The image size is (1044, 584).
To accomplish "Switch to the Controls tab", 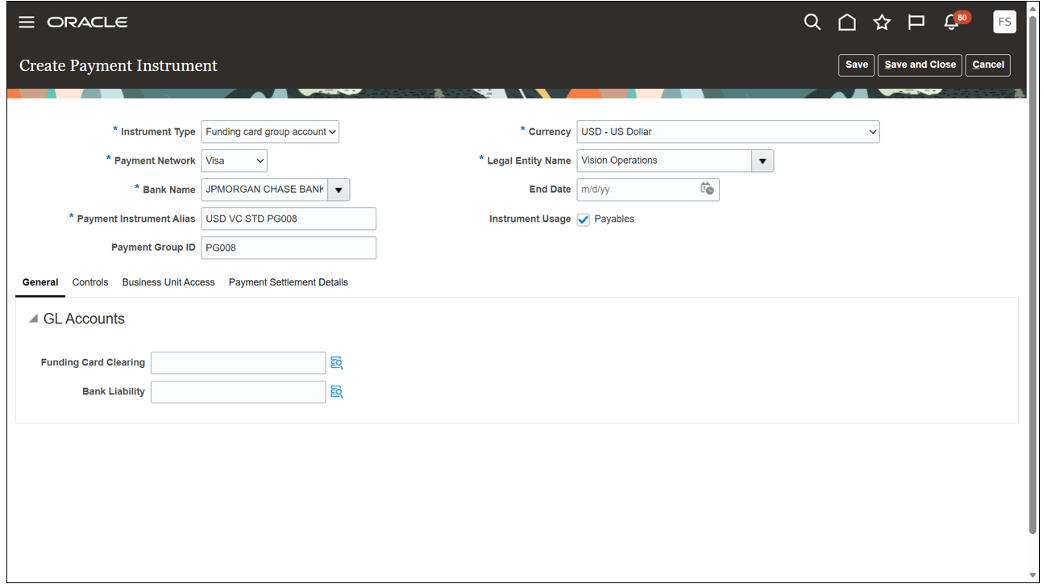I will pyautogui.click(x=90, y=282).
